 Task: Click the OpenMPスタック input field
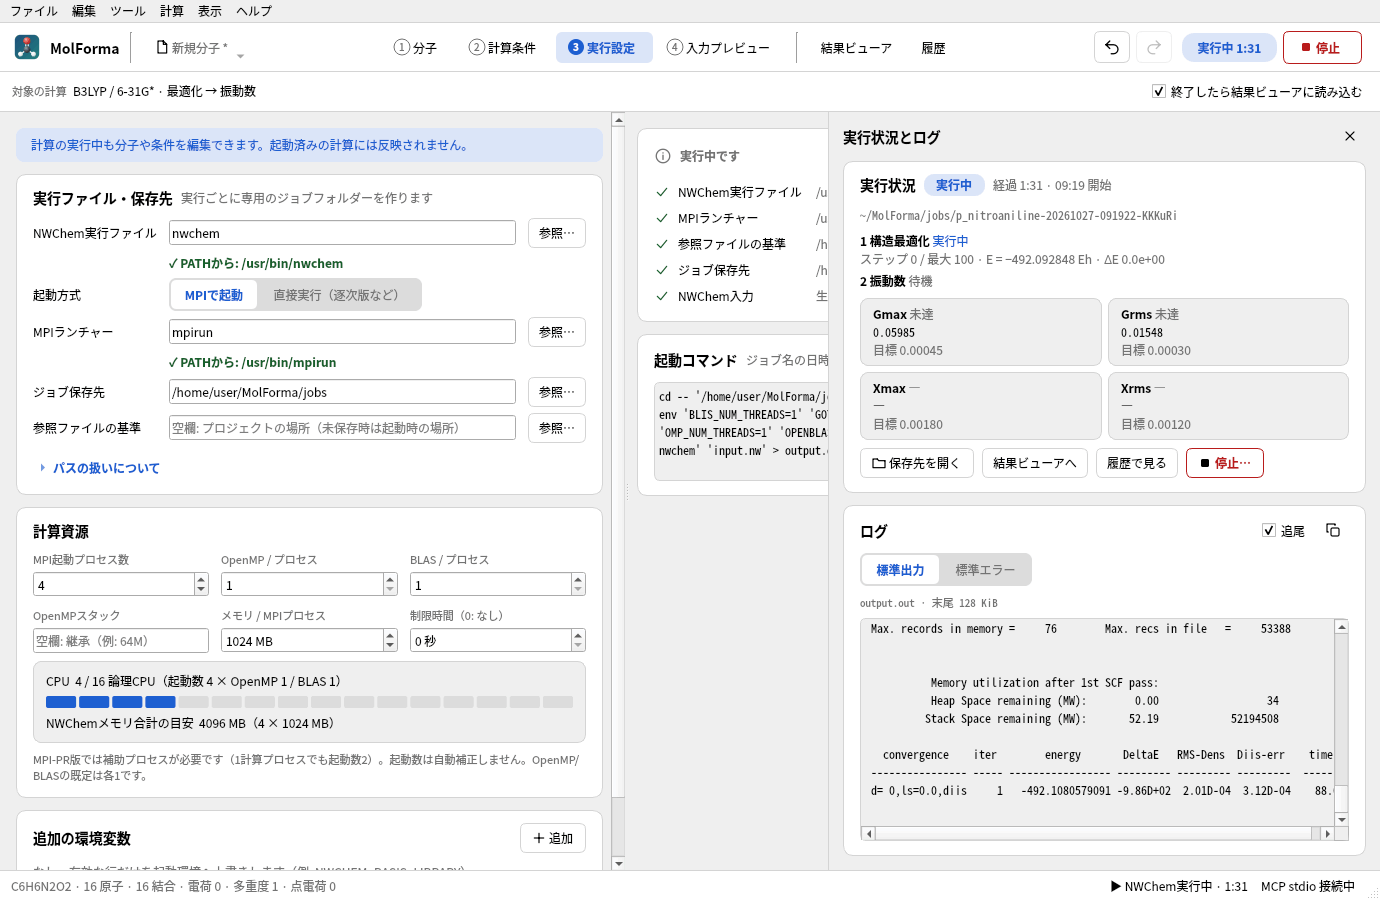[121, 640]
